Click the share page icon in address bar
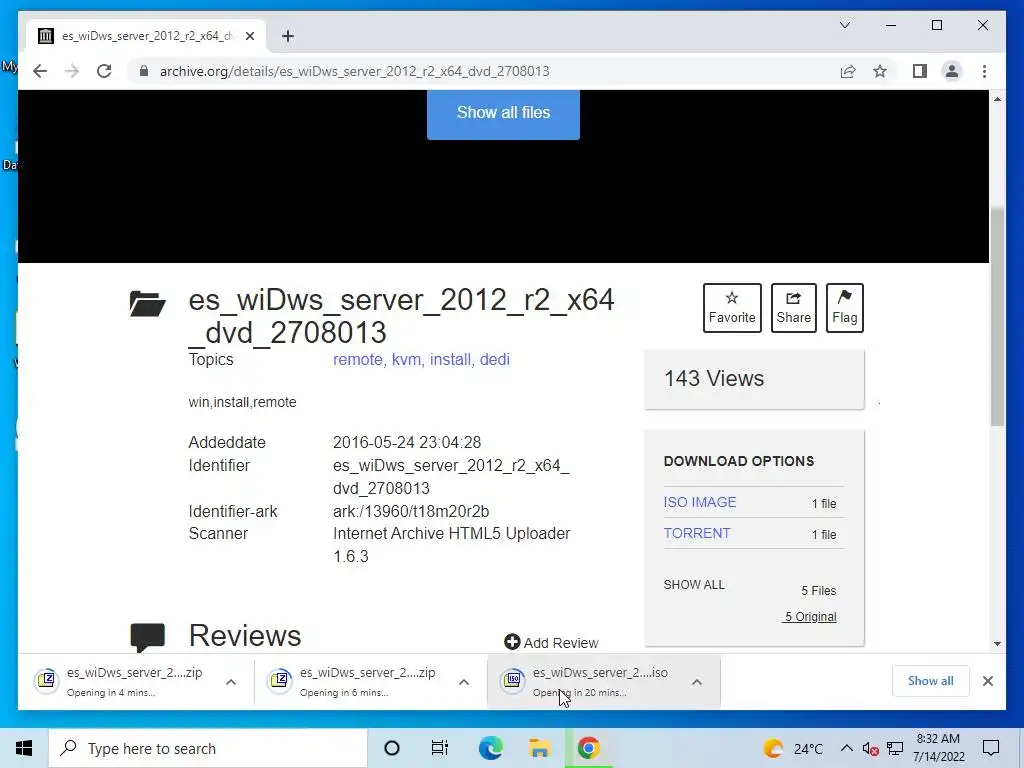Screen dimensions: 1024x768 pos(848,71)
